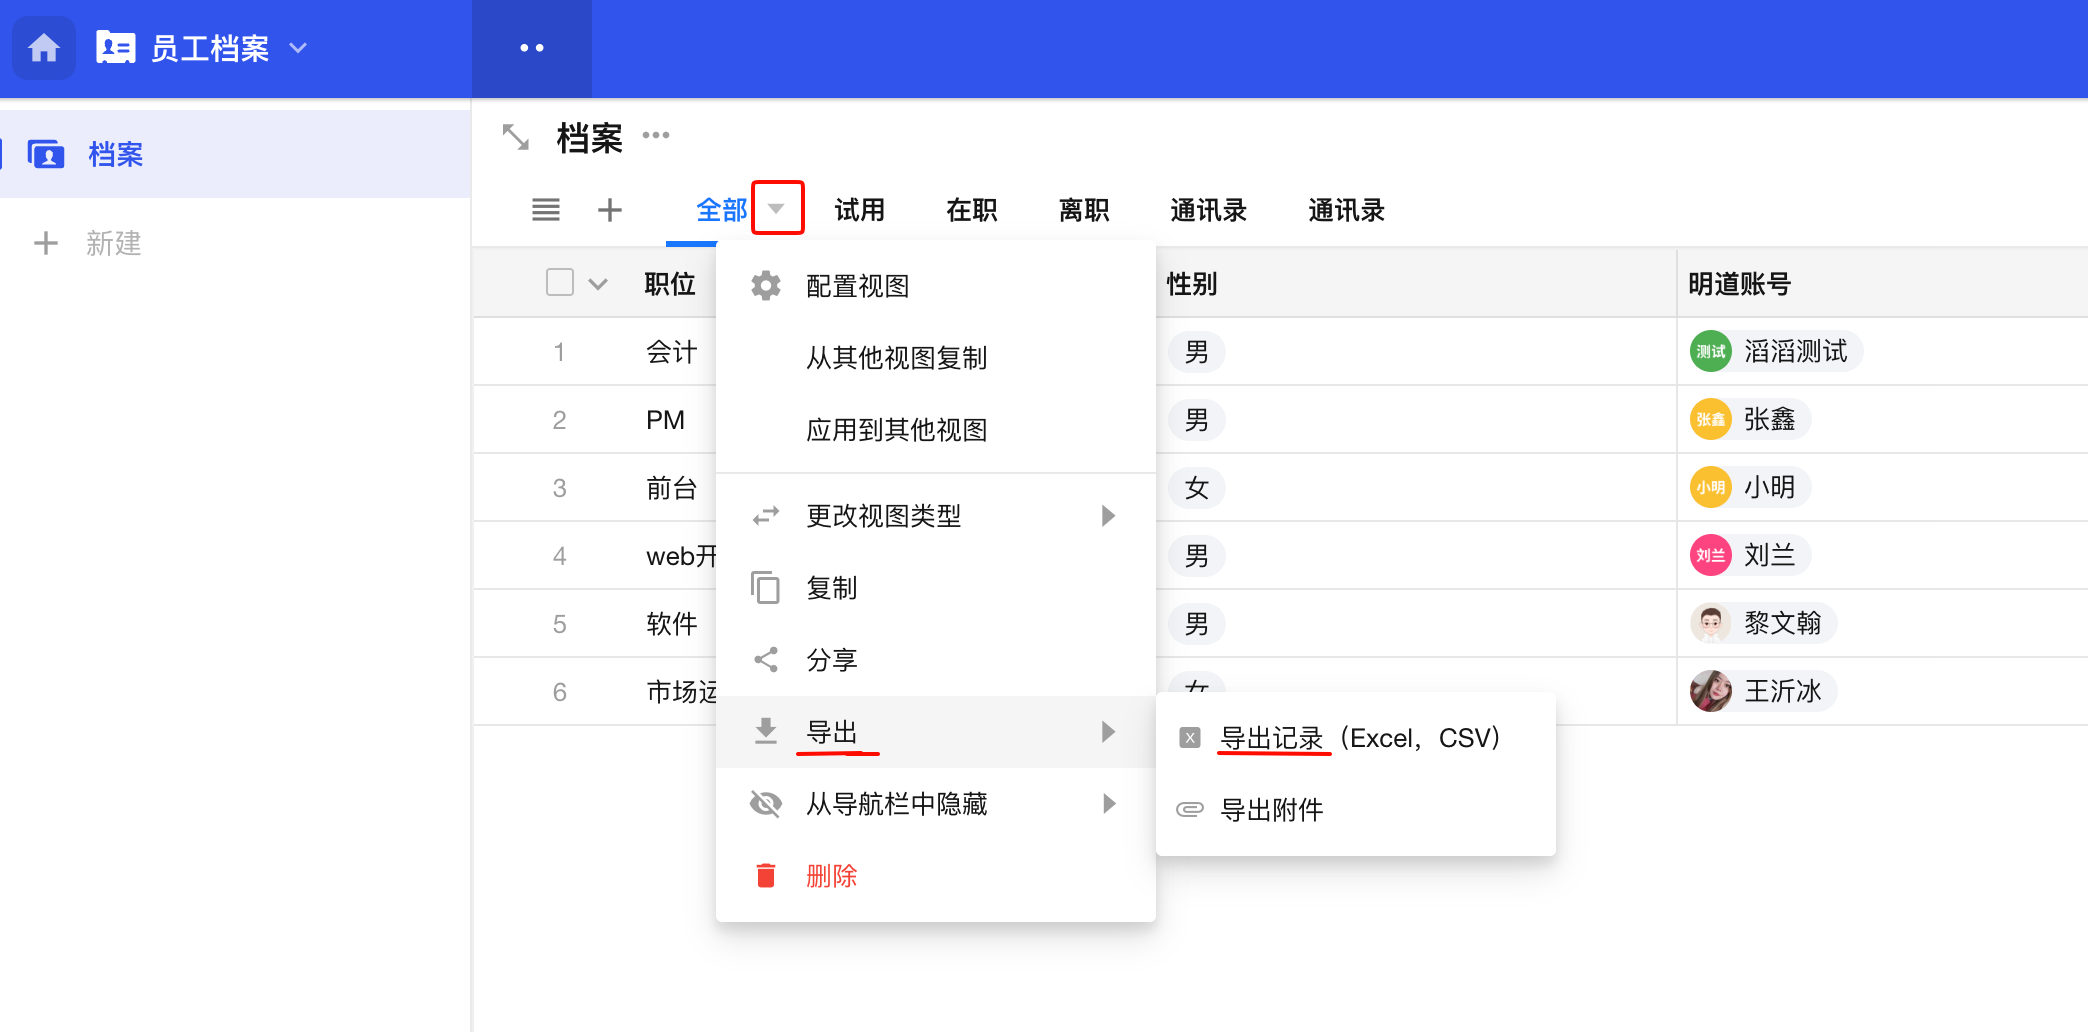Switch to the 离职 view tab
The width and height of the screenshot is (2088, 1032).
1084,210
